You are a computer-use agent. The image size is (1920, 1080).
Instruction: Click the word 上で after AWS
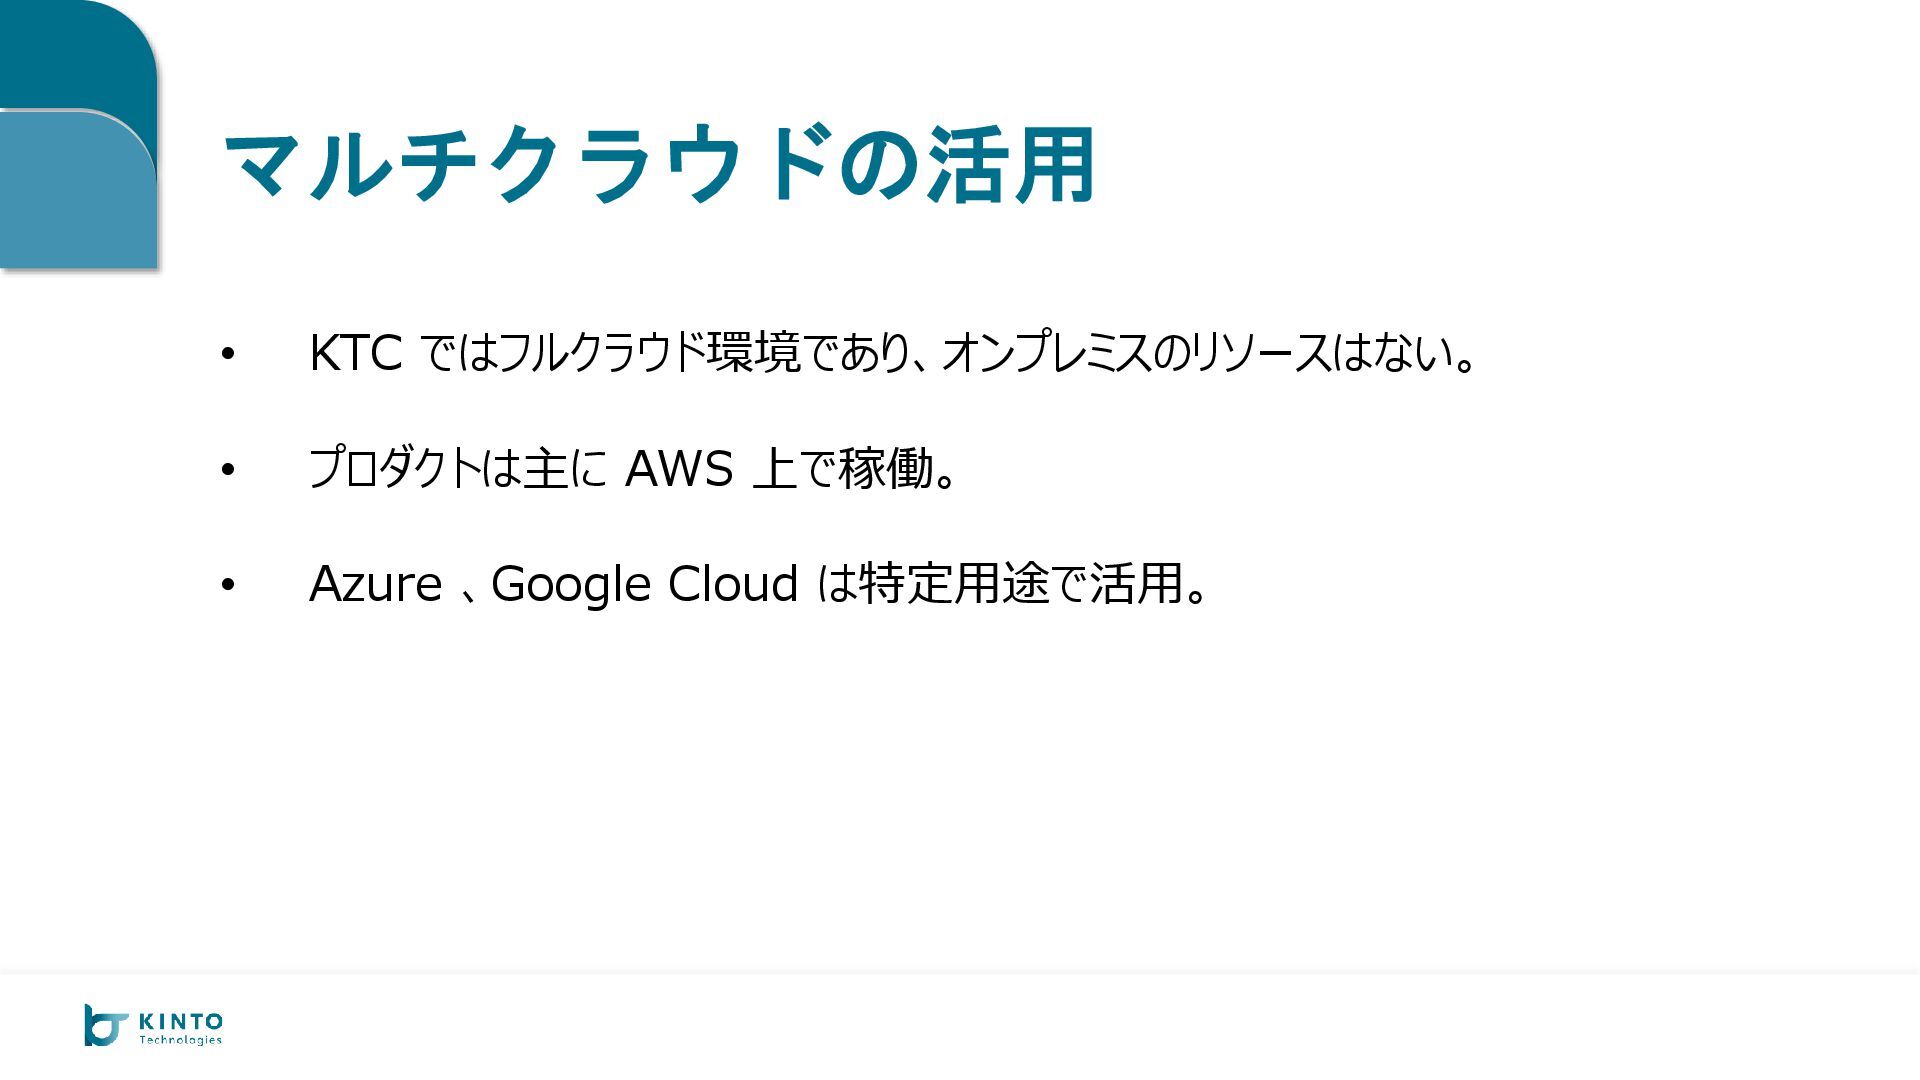point(794,468)
